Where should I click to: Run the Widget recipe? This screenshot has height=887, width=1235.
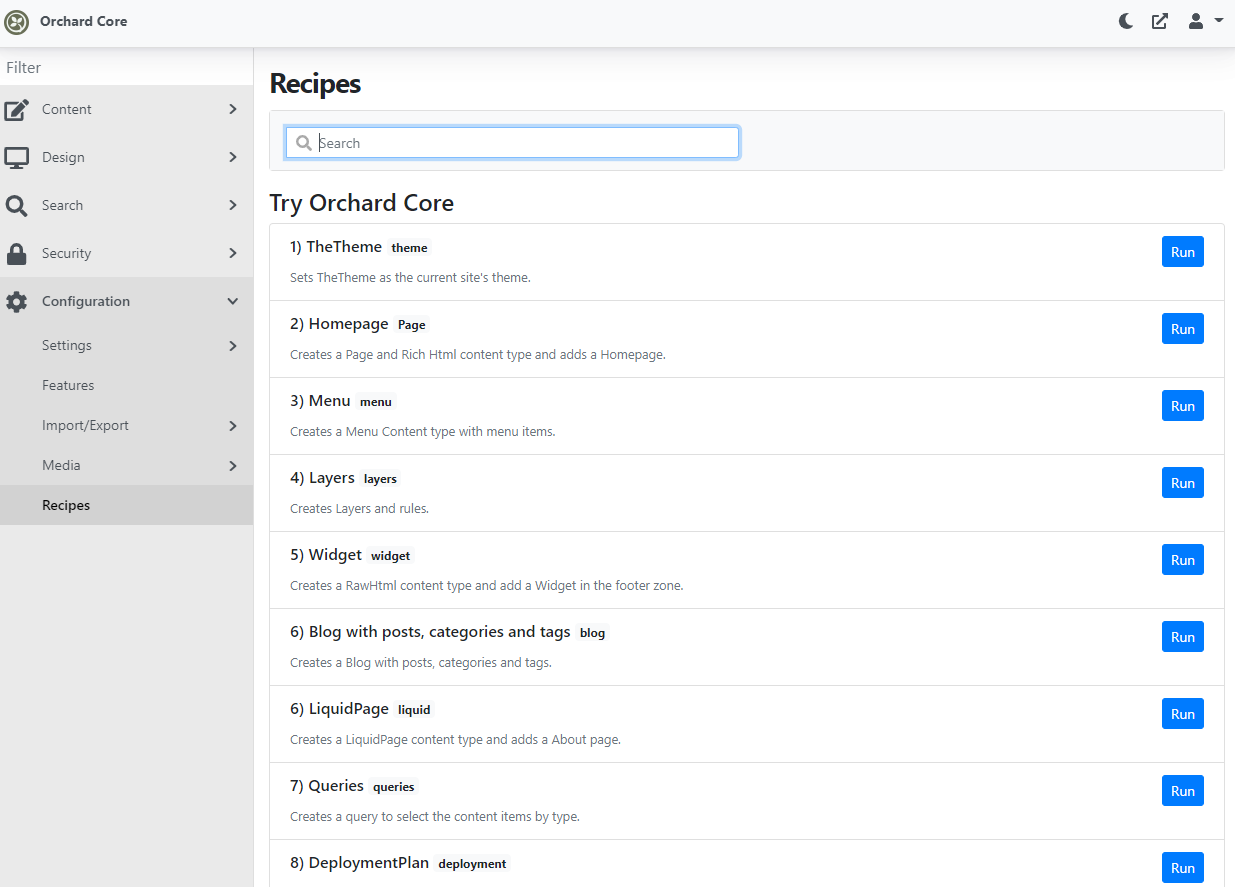click(1183, 560)
